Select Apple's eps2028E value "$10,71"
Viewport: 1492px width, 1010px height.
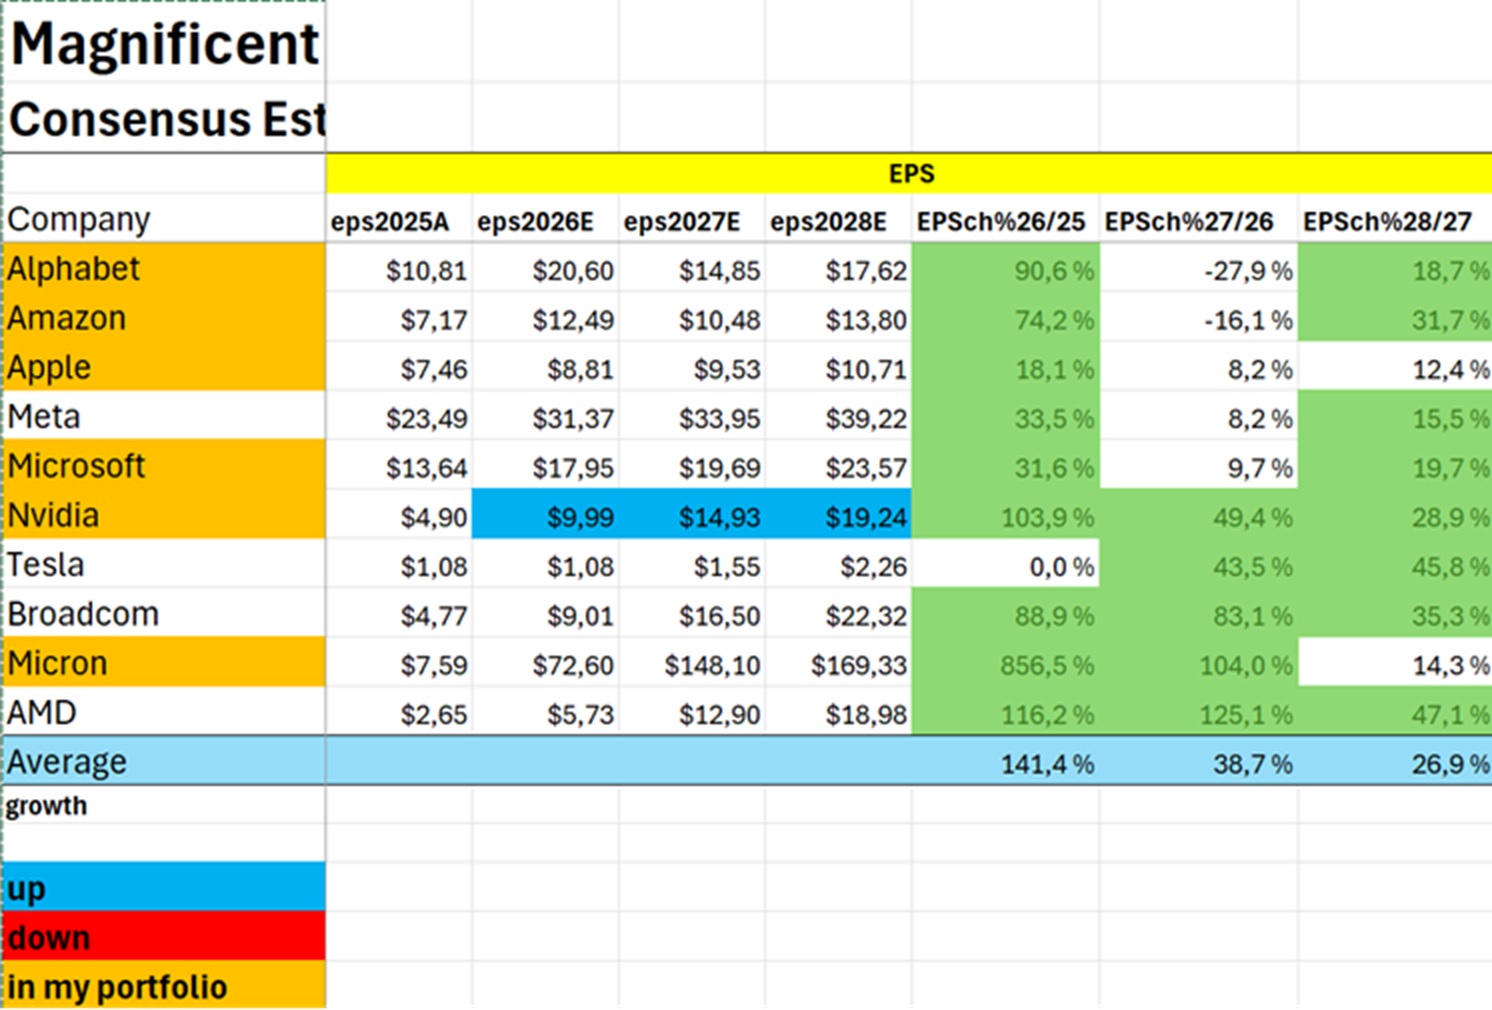[838, 367]
